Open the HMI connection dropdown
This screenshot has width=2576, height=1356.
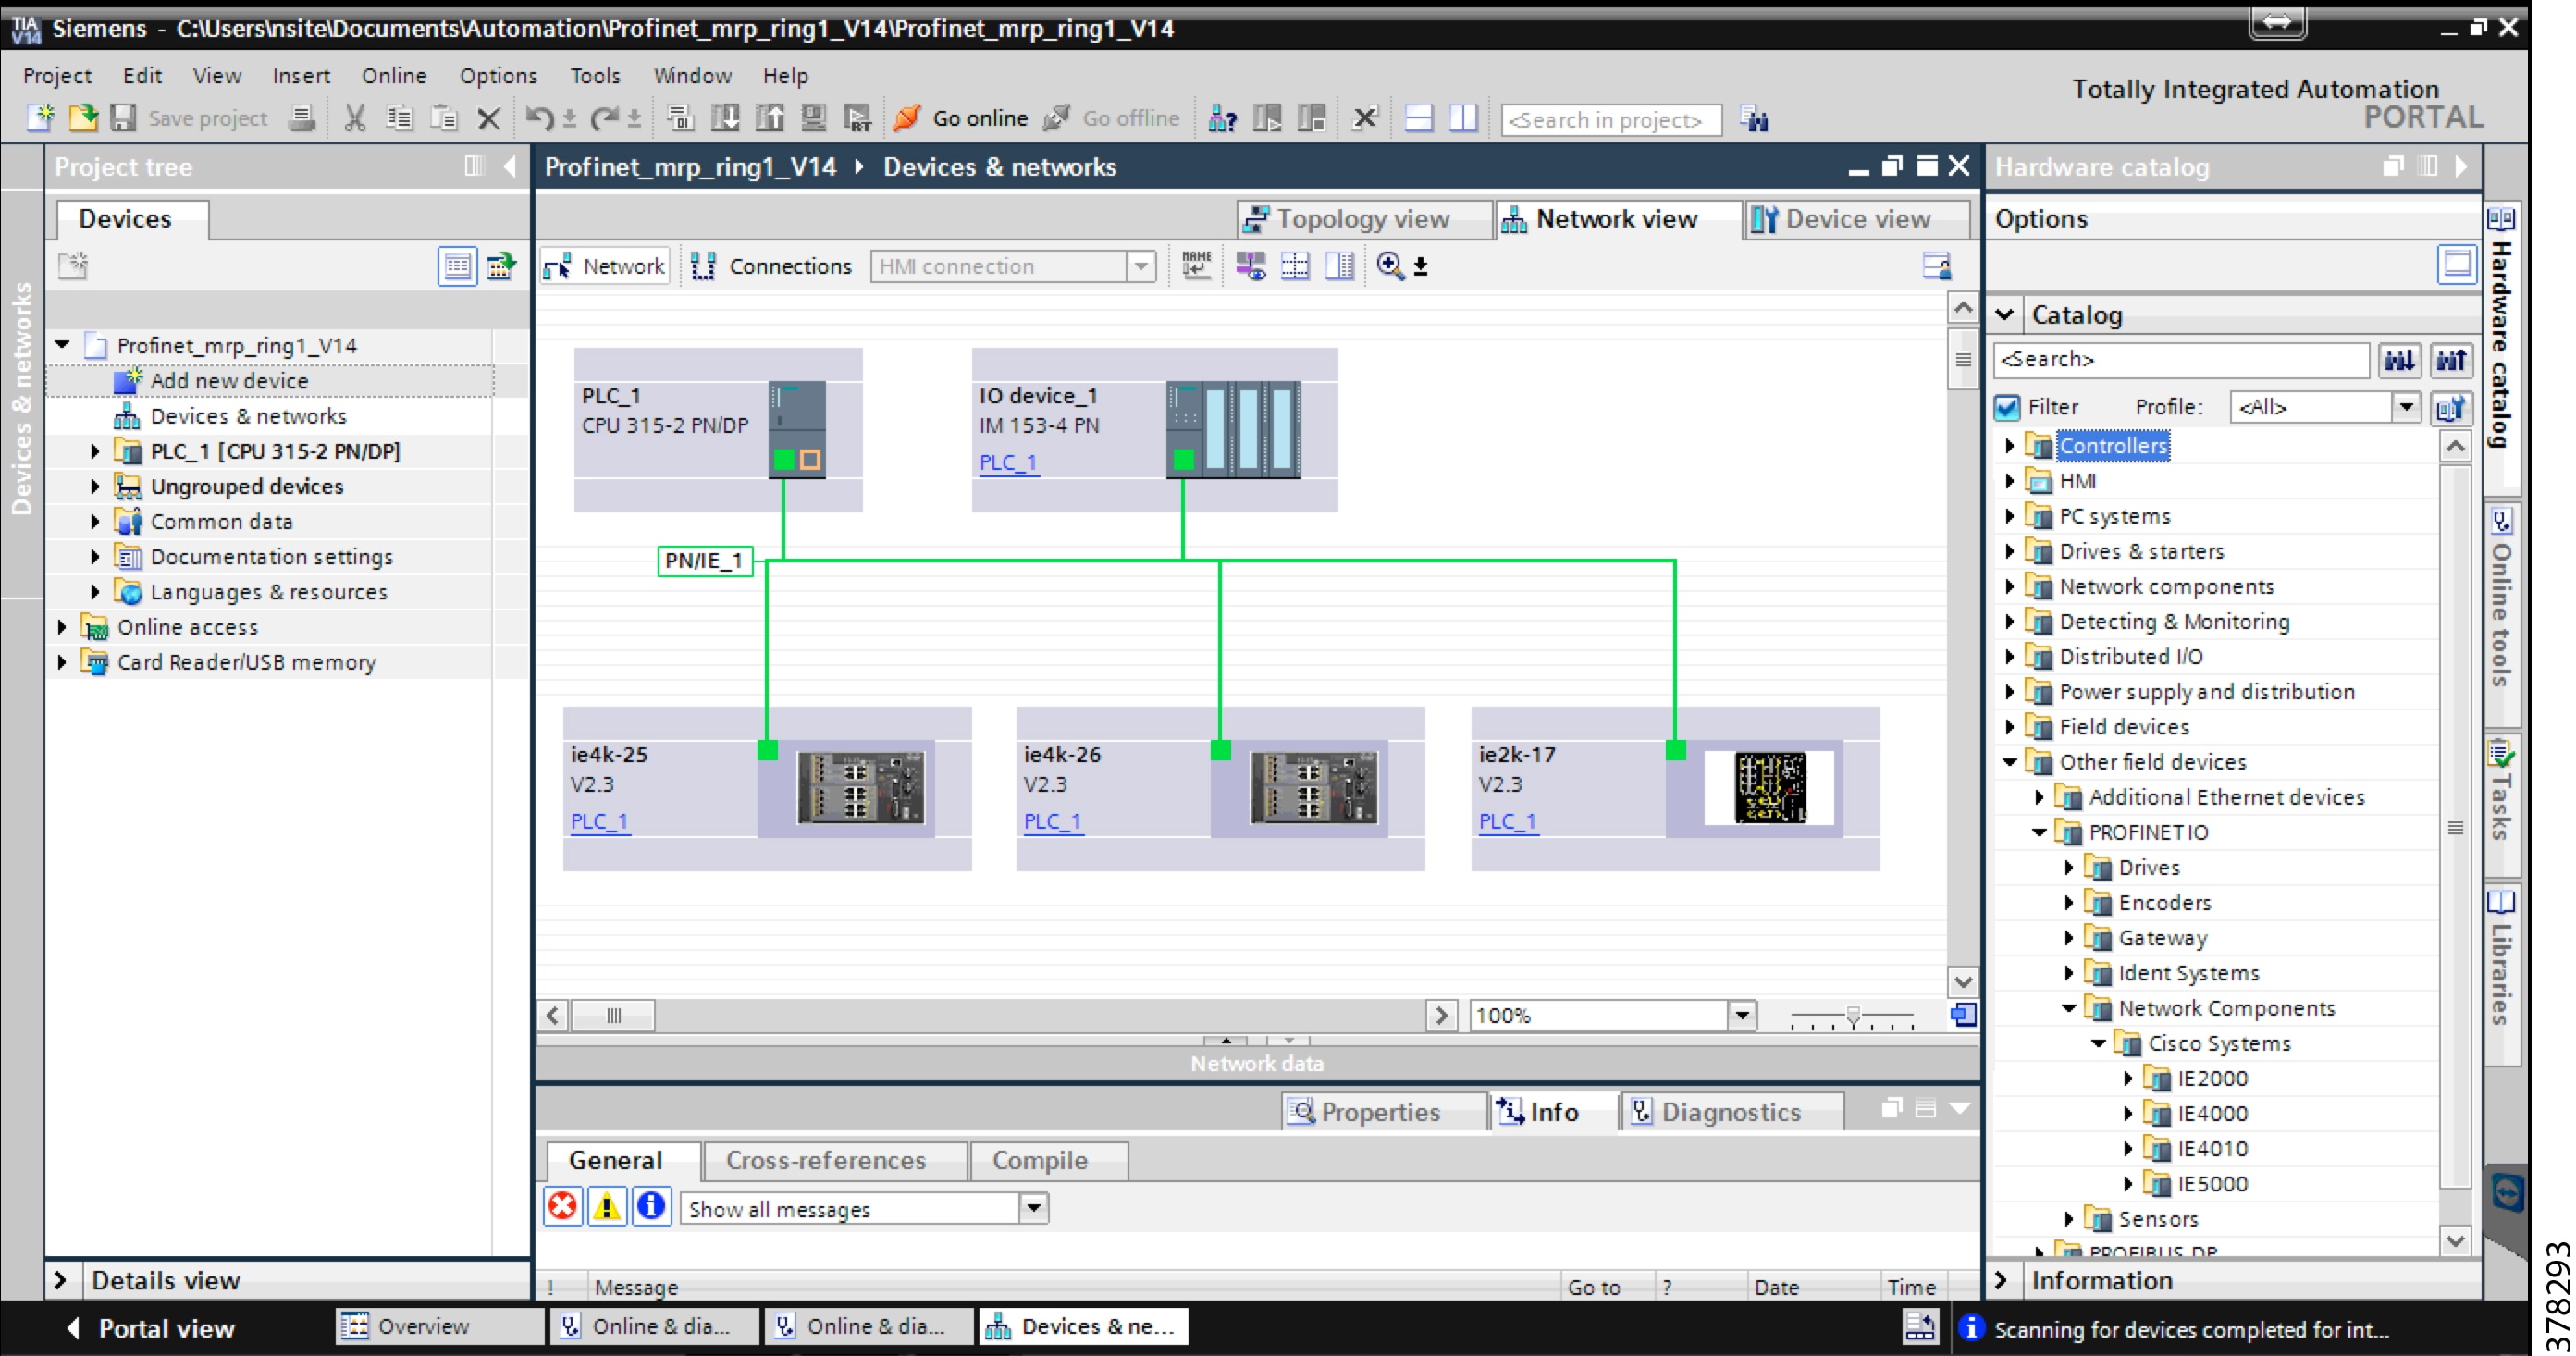tap(1141, 266)
